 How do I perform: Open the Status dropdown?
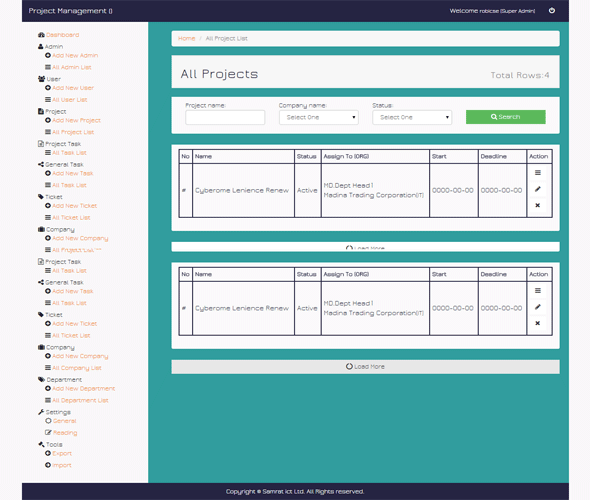point(412,117)
